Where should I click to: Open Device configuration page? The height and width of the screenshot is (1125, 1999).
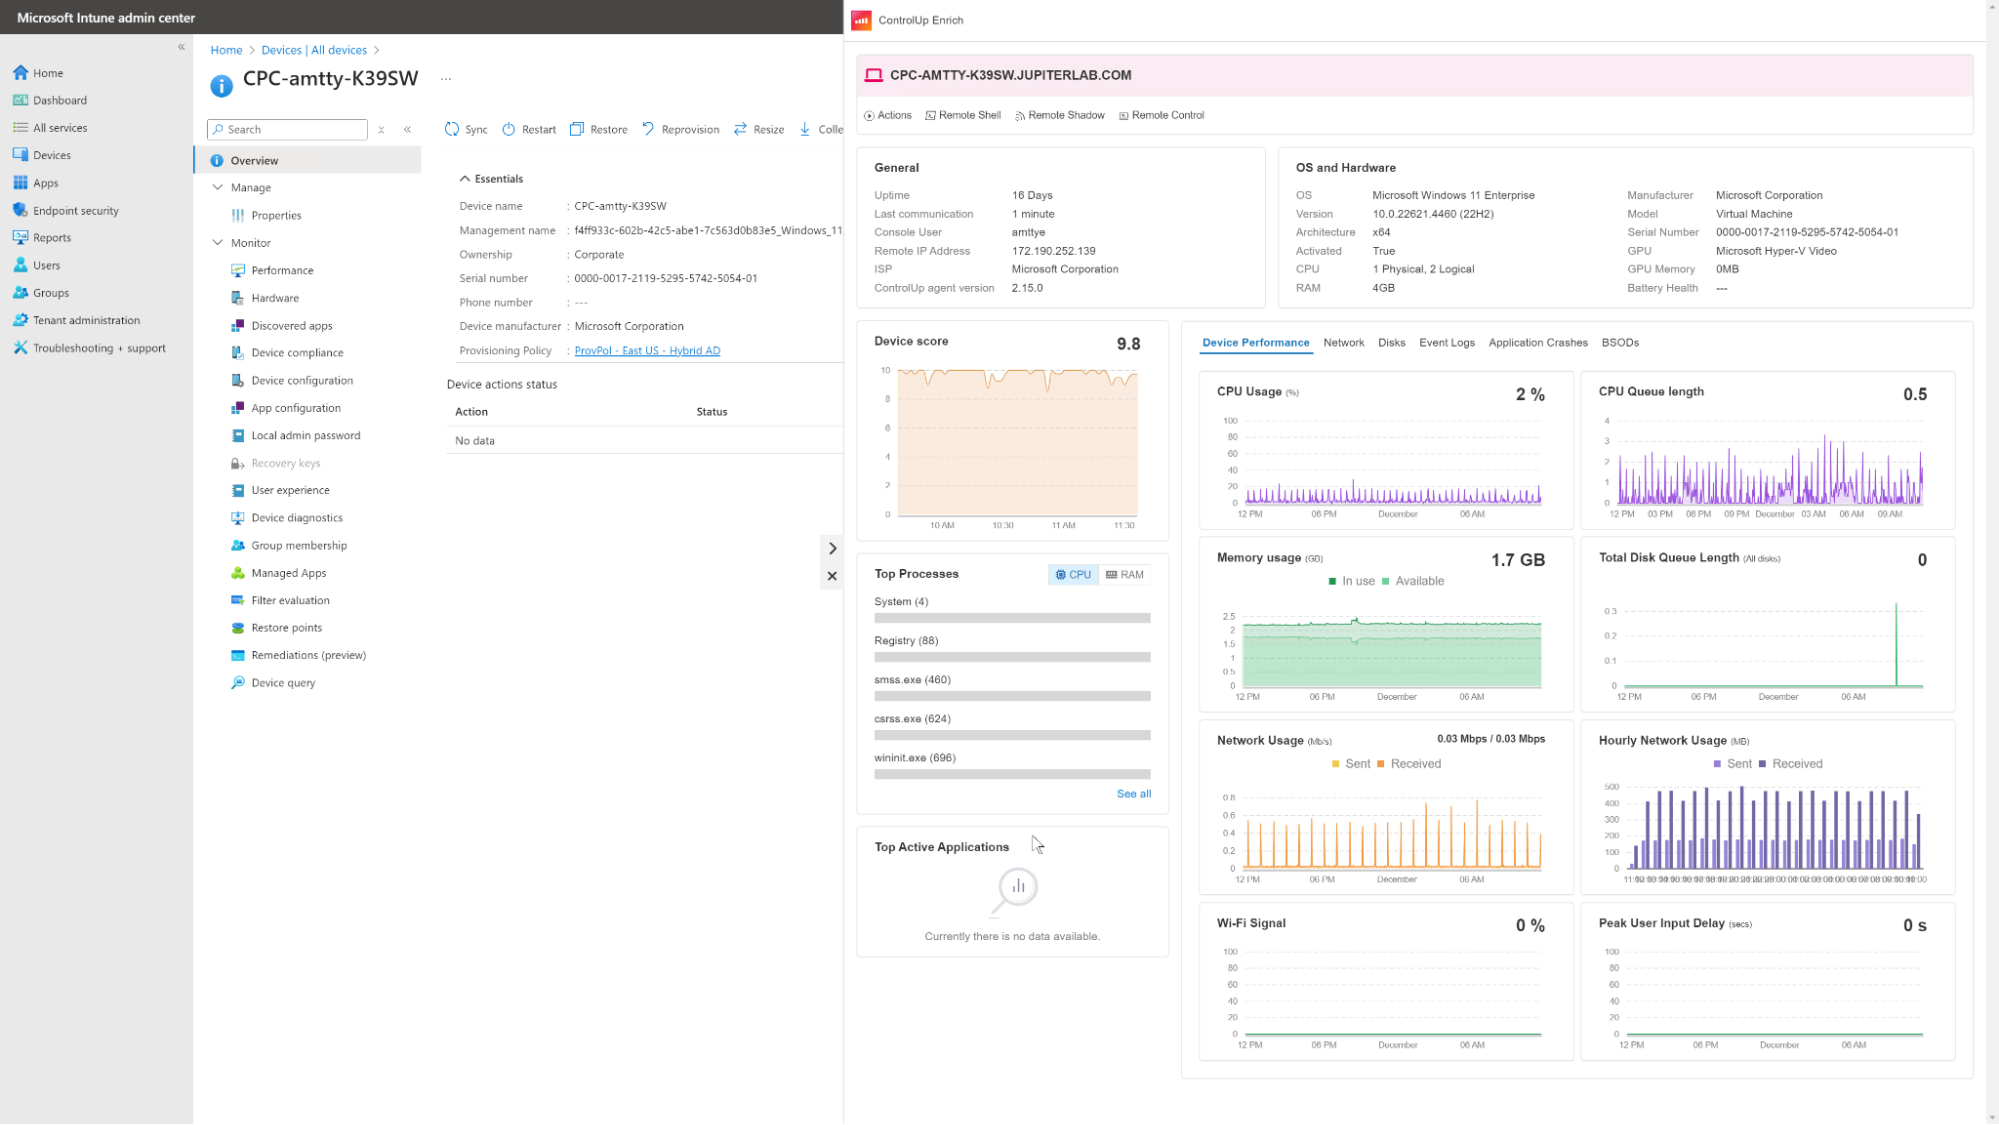(x=302, y=381)
